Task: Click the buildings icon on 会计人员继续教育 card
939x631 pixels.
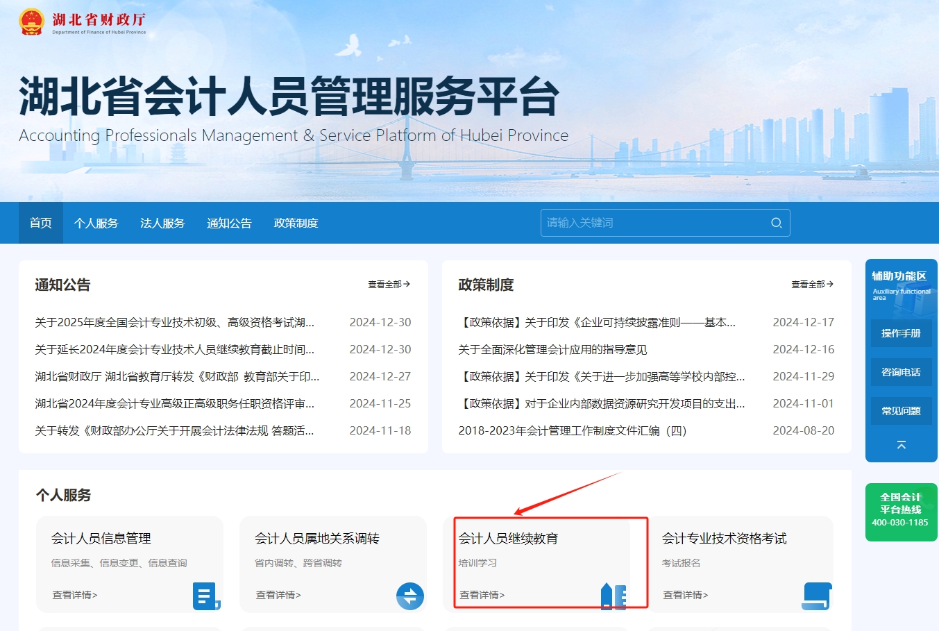Action: point(615,594)
